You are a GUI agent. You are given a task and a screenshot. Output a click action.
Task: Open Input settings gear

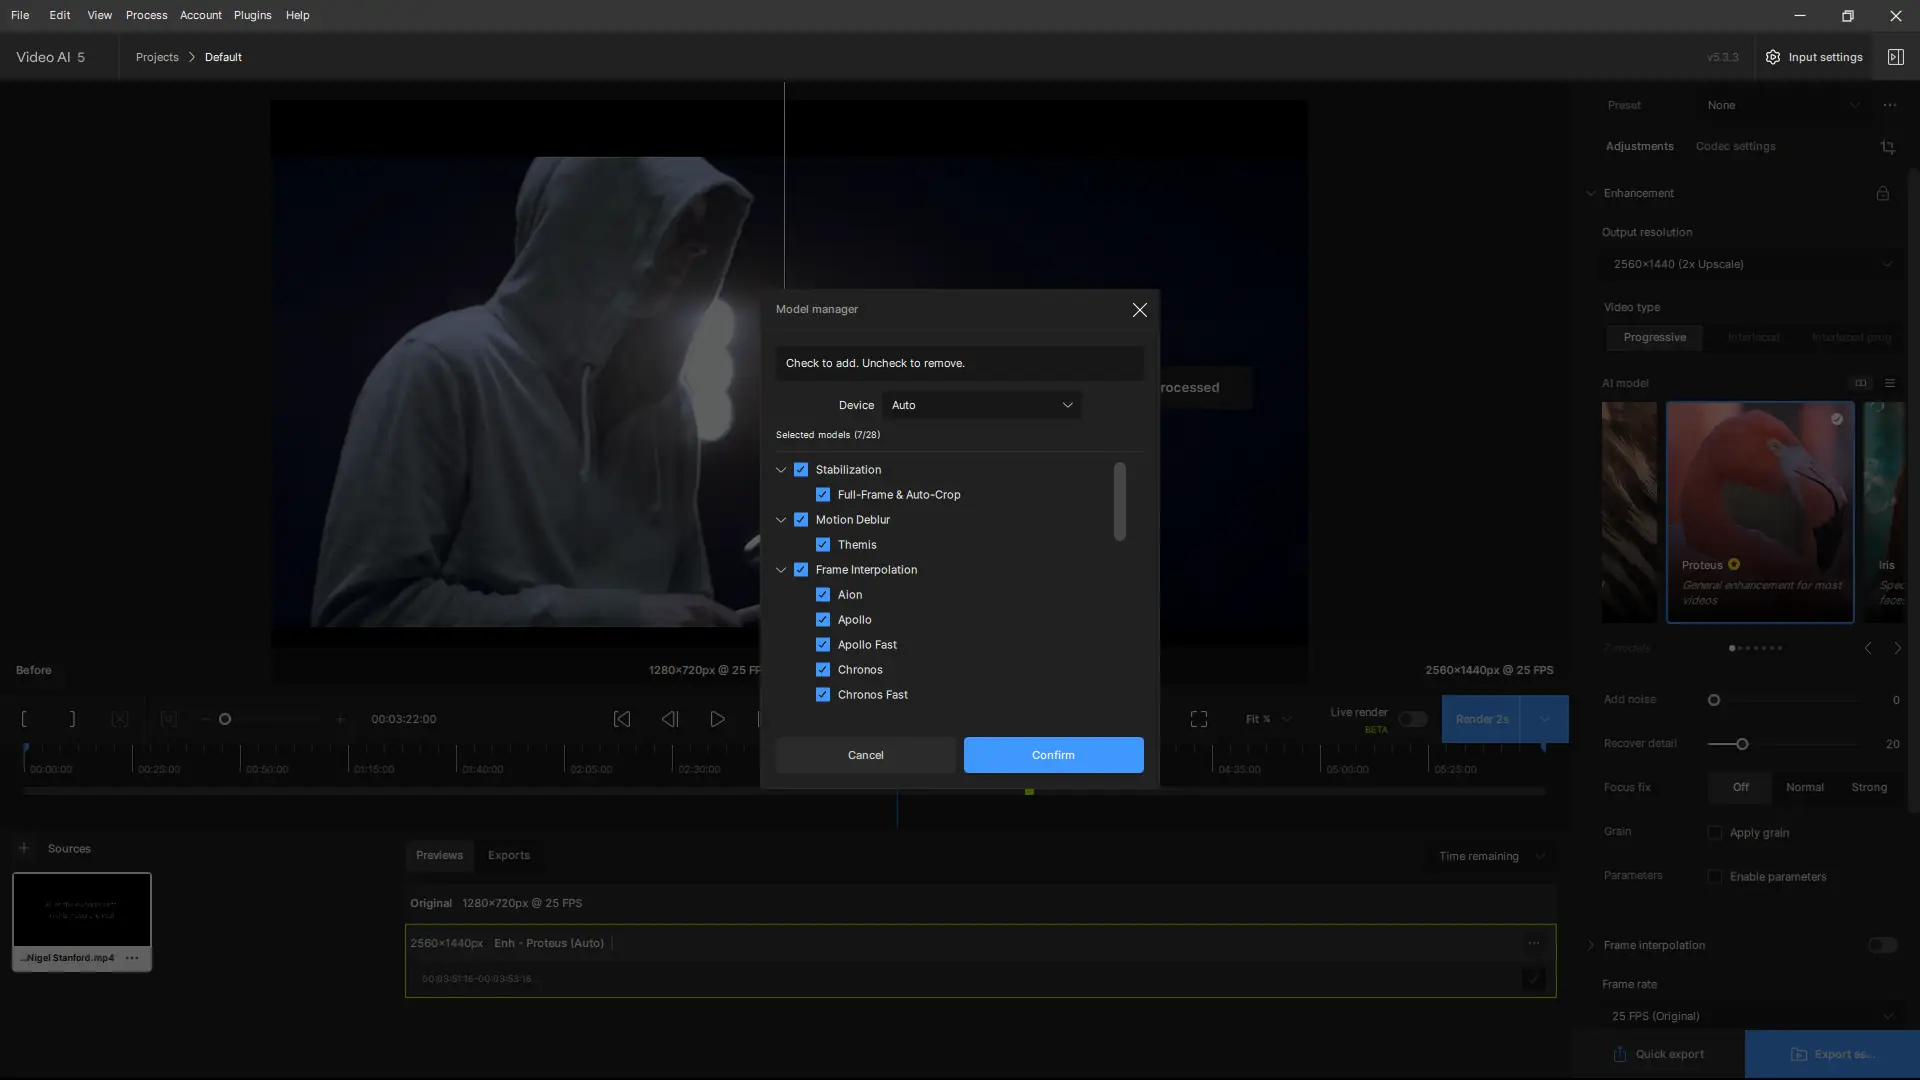coord(1773,57)
